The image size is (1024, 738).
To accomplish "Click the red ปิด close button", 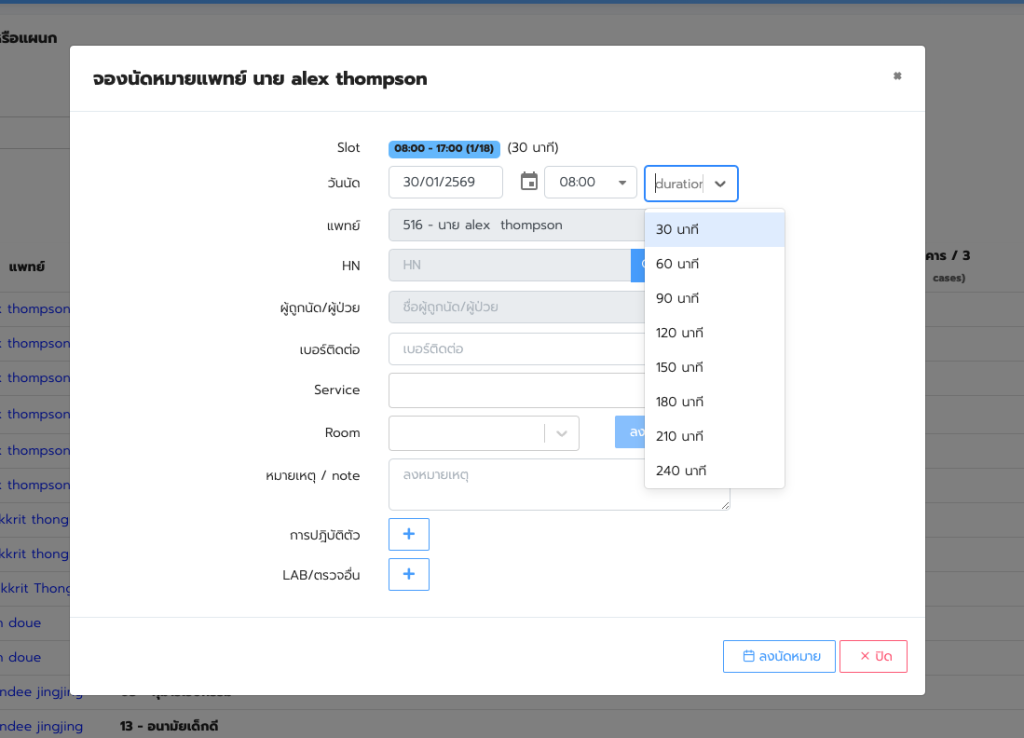I will [873, 657].
